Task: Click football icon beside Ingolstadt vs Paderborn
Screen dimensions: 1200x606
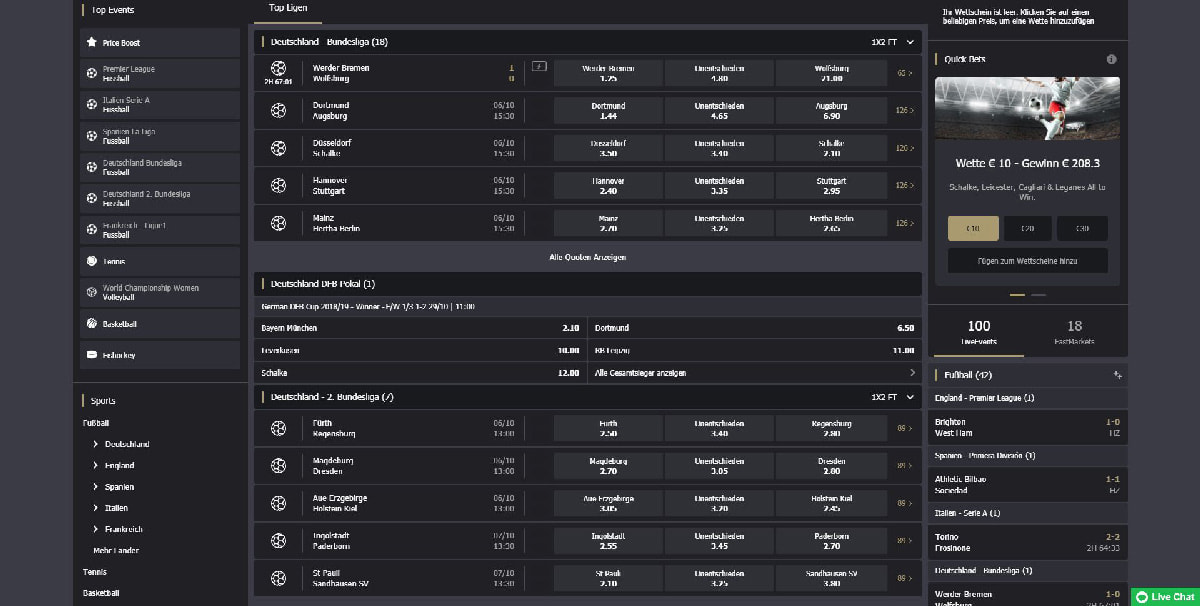Action: [x=278, y=541]
